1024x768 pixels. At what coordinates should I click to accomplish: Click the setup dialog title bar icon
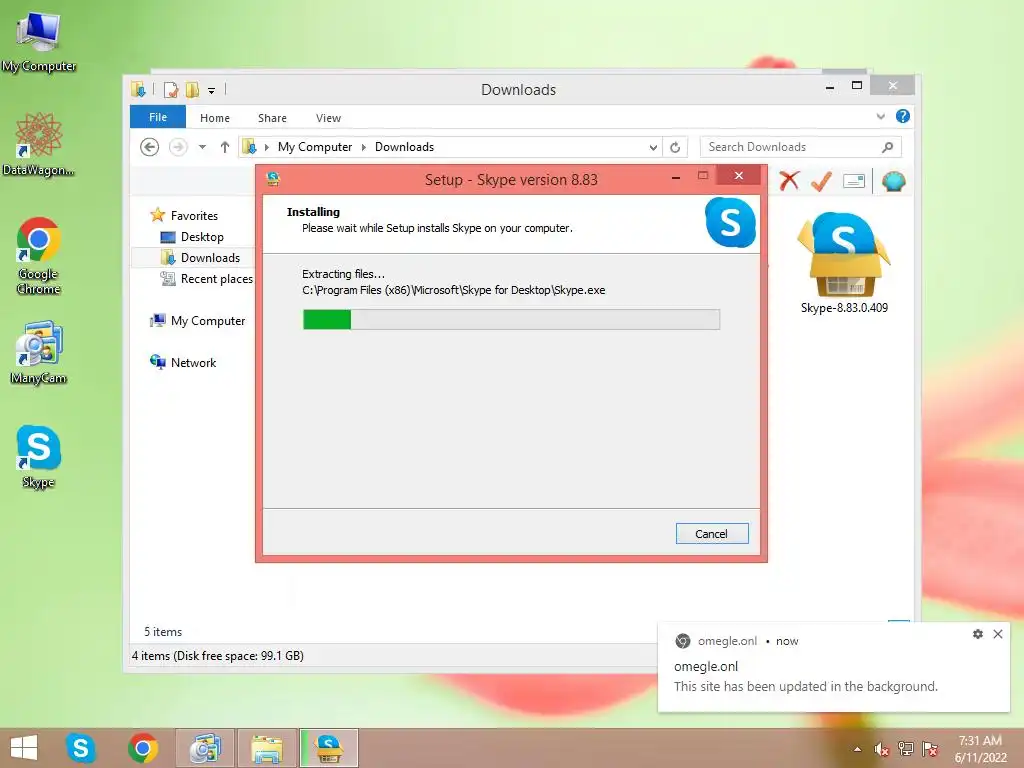coord(273,179)
